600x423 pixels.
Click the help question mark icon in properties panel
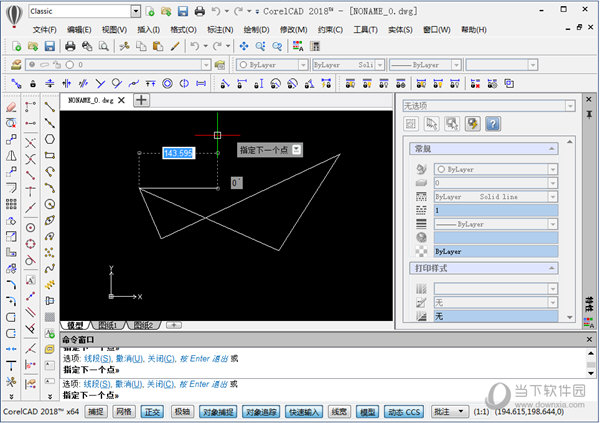pos(493,123)
